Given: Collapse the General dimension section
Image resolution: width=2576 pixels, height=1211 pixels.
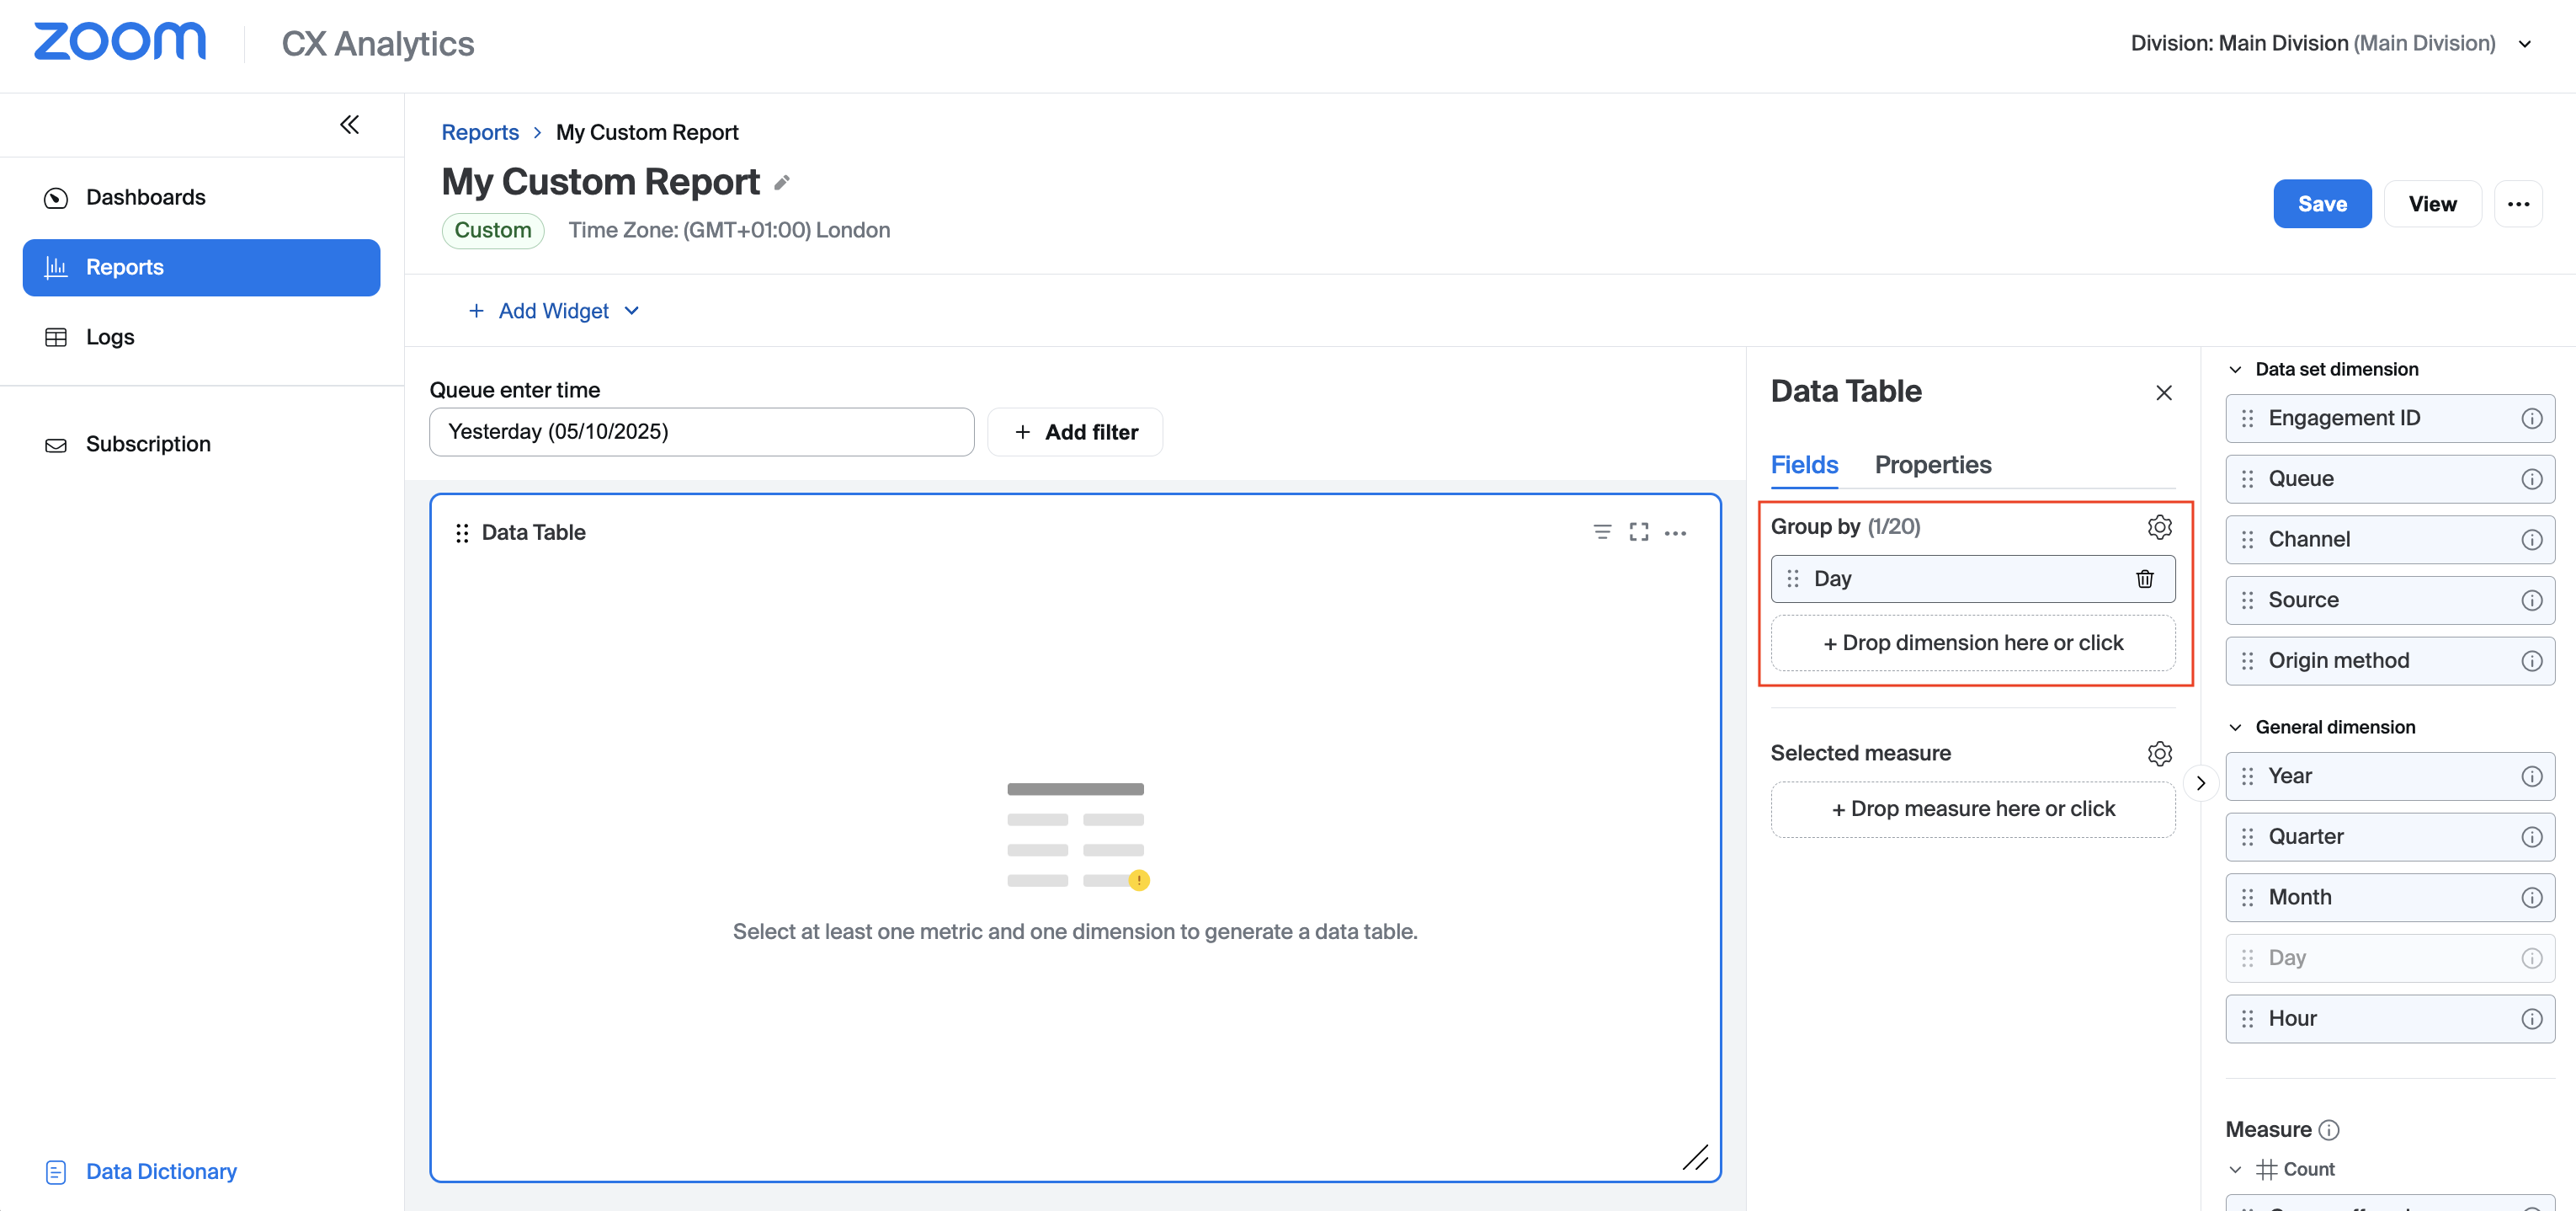Looking at the screenshot, I should 2235,728.
